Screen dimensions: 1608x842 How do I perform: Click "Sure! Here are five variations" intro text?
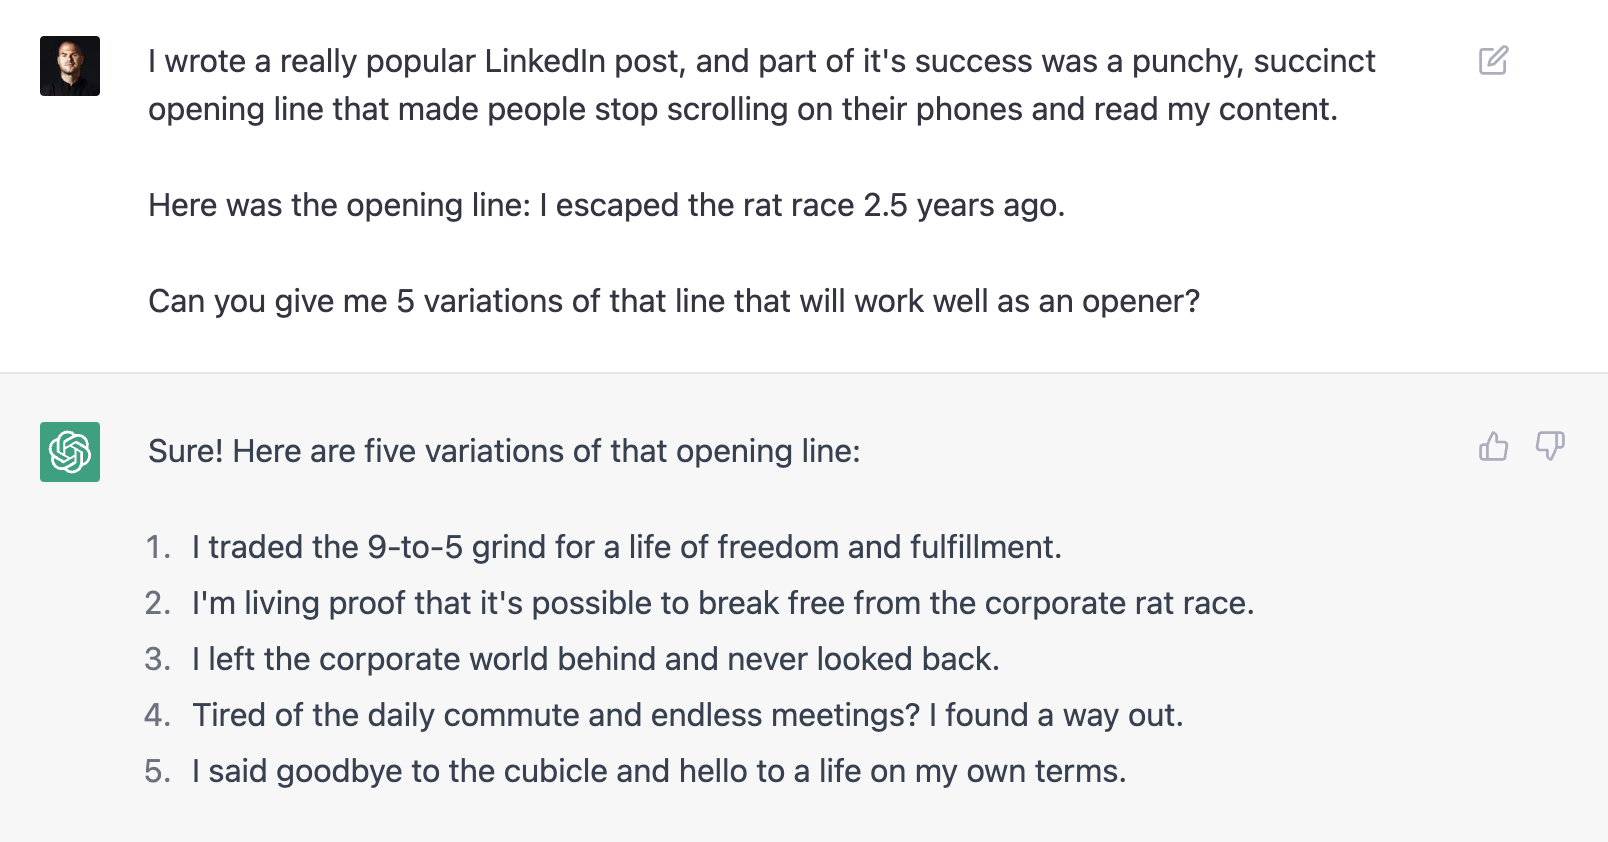point(504,451)
